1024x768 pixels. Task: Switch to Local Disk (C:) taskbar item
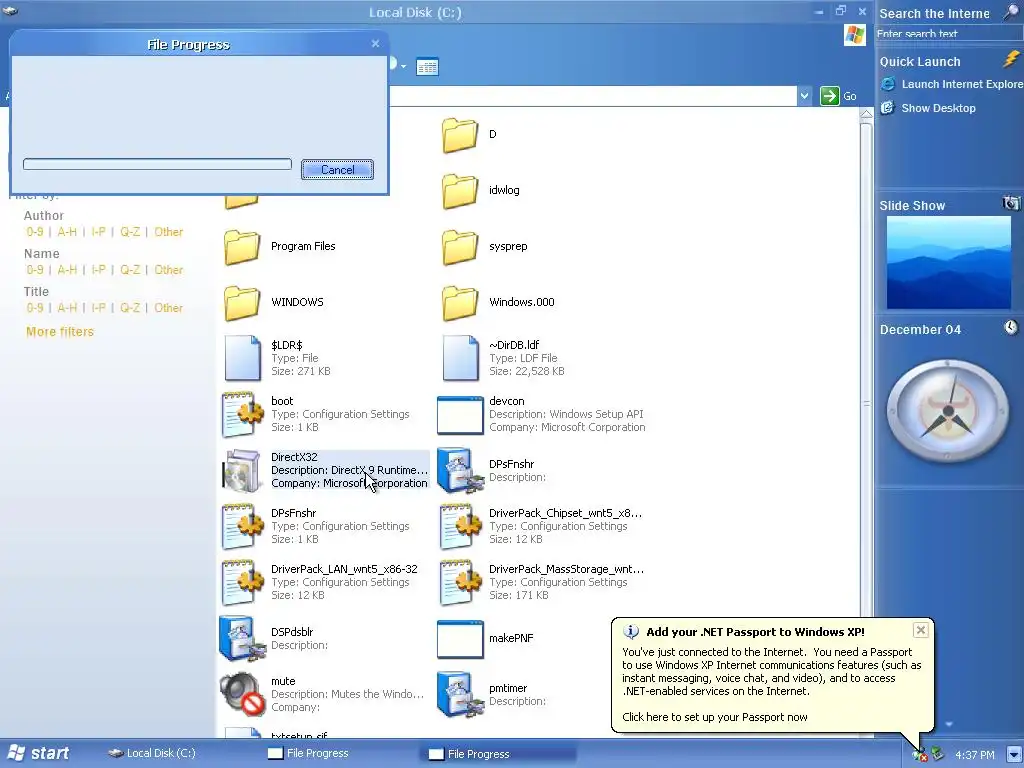152,753
